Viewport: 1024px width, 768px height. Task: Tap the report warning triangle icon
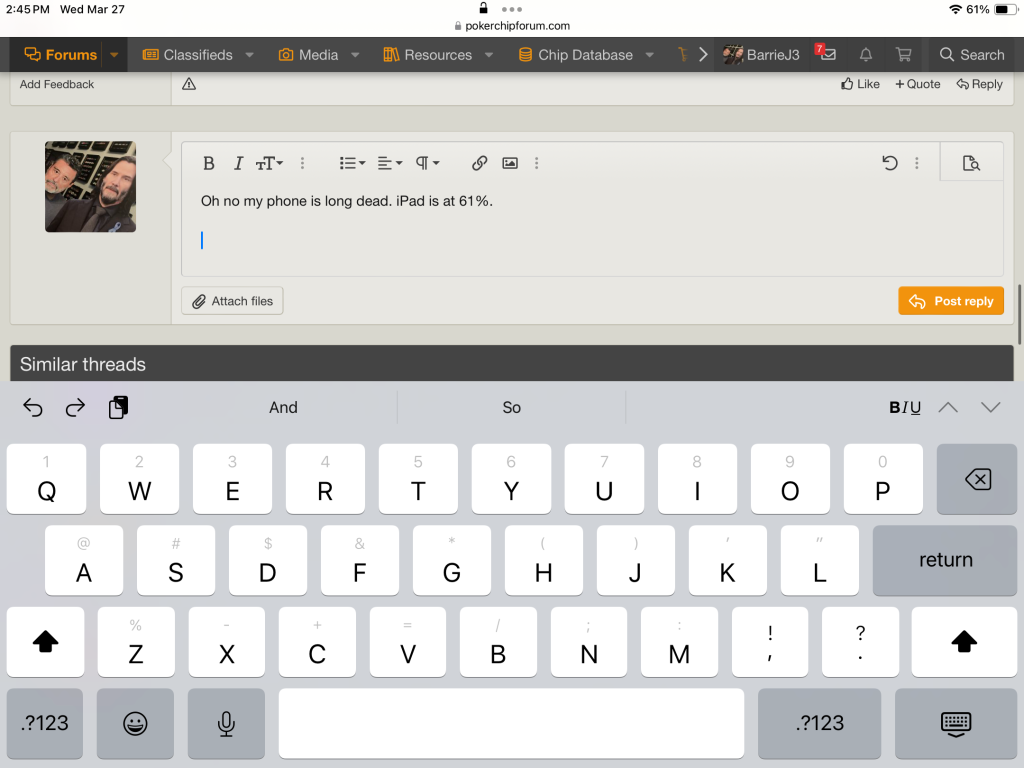point(189,84)
